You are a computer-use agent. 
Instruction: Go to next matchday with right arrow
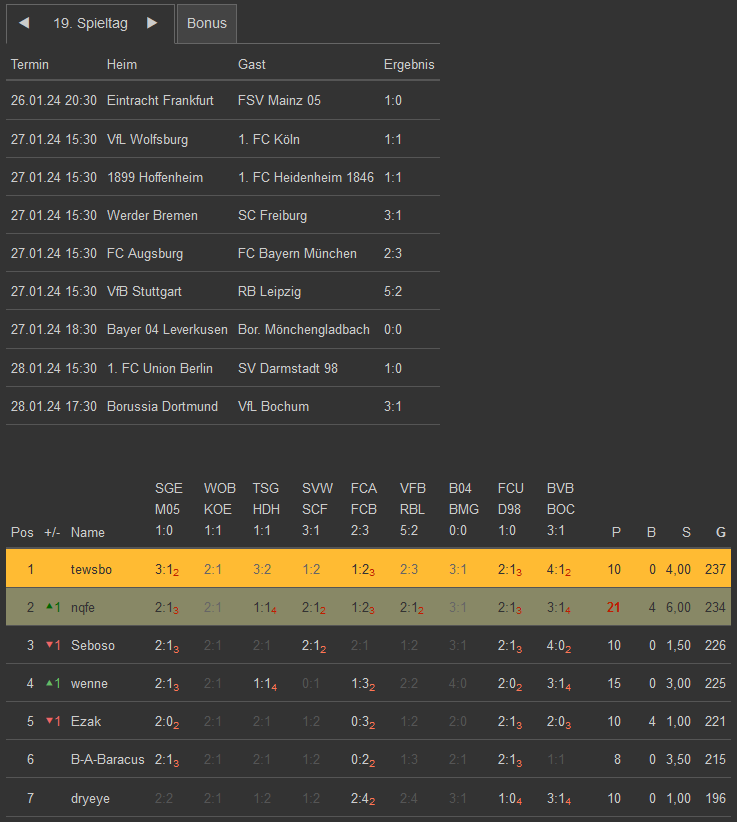[152, 23]
